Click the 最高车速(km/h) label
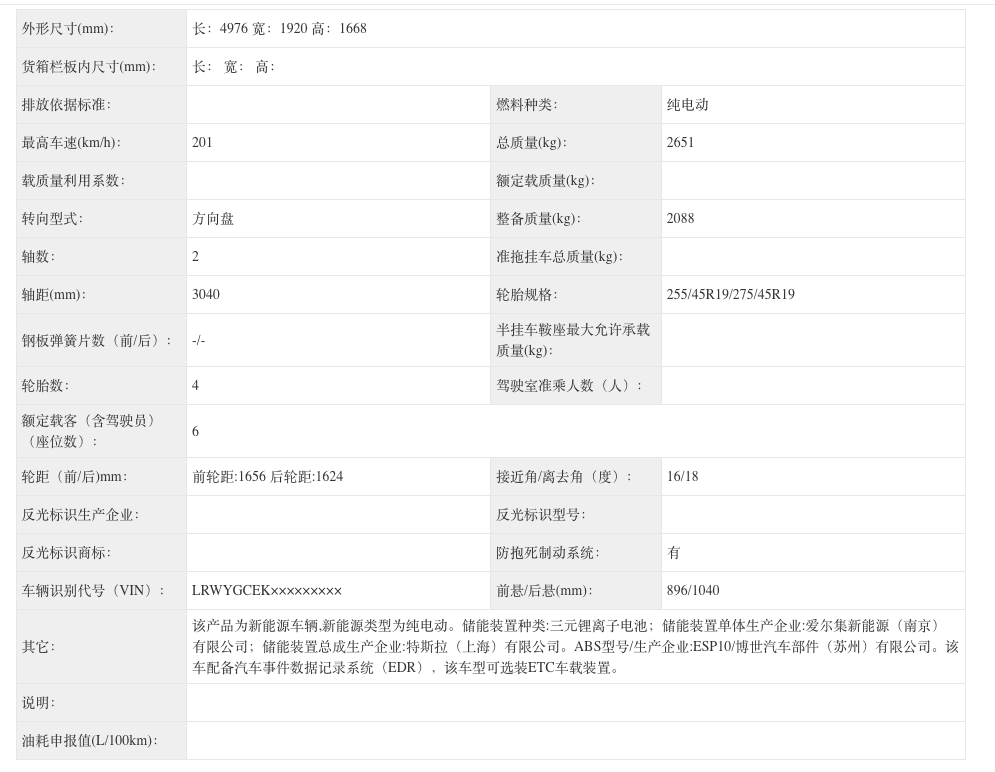 [71, 143]
